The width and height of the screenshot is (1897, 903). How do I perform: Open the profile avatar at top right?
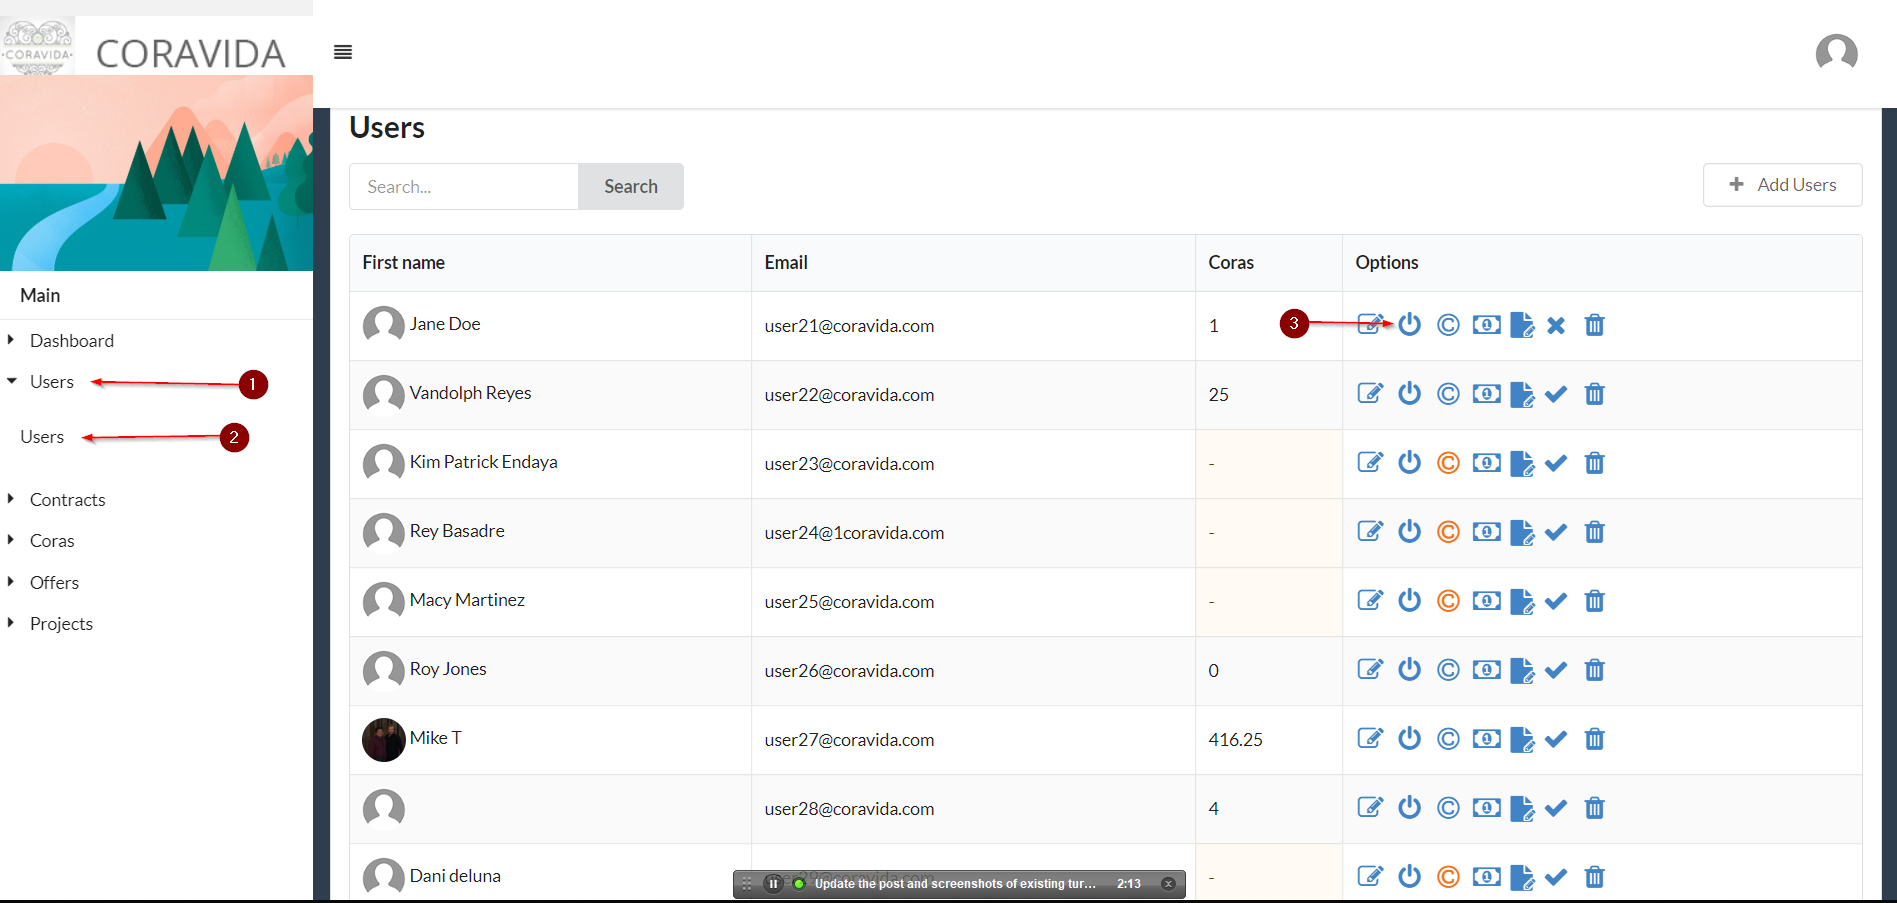[x=1836, y=53]
